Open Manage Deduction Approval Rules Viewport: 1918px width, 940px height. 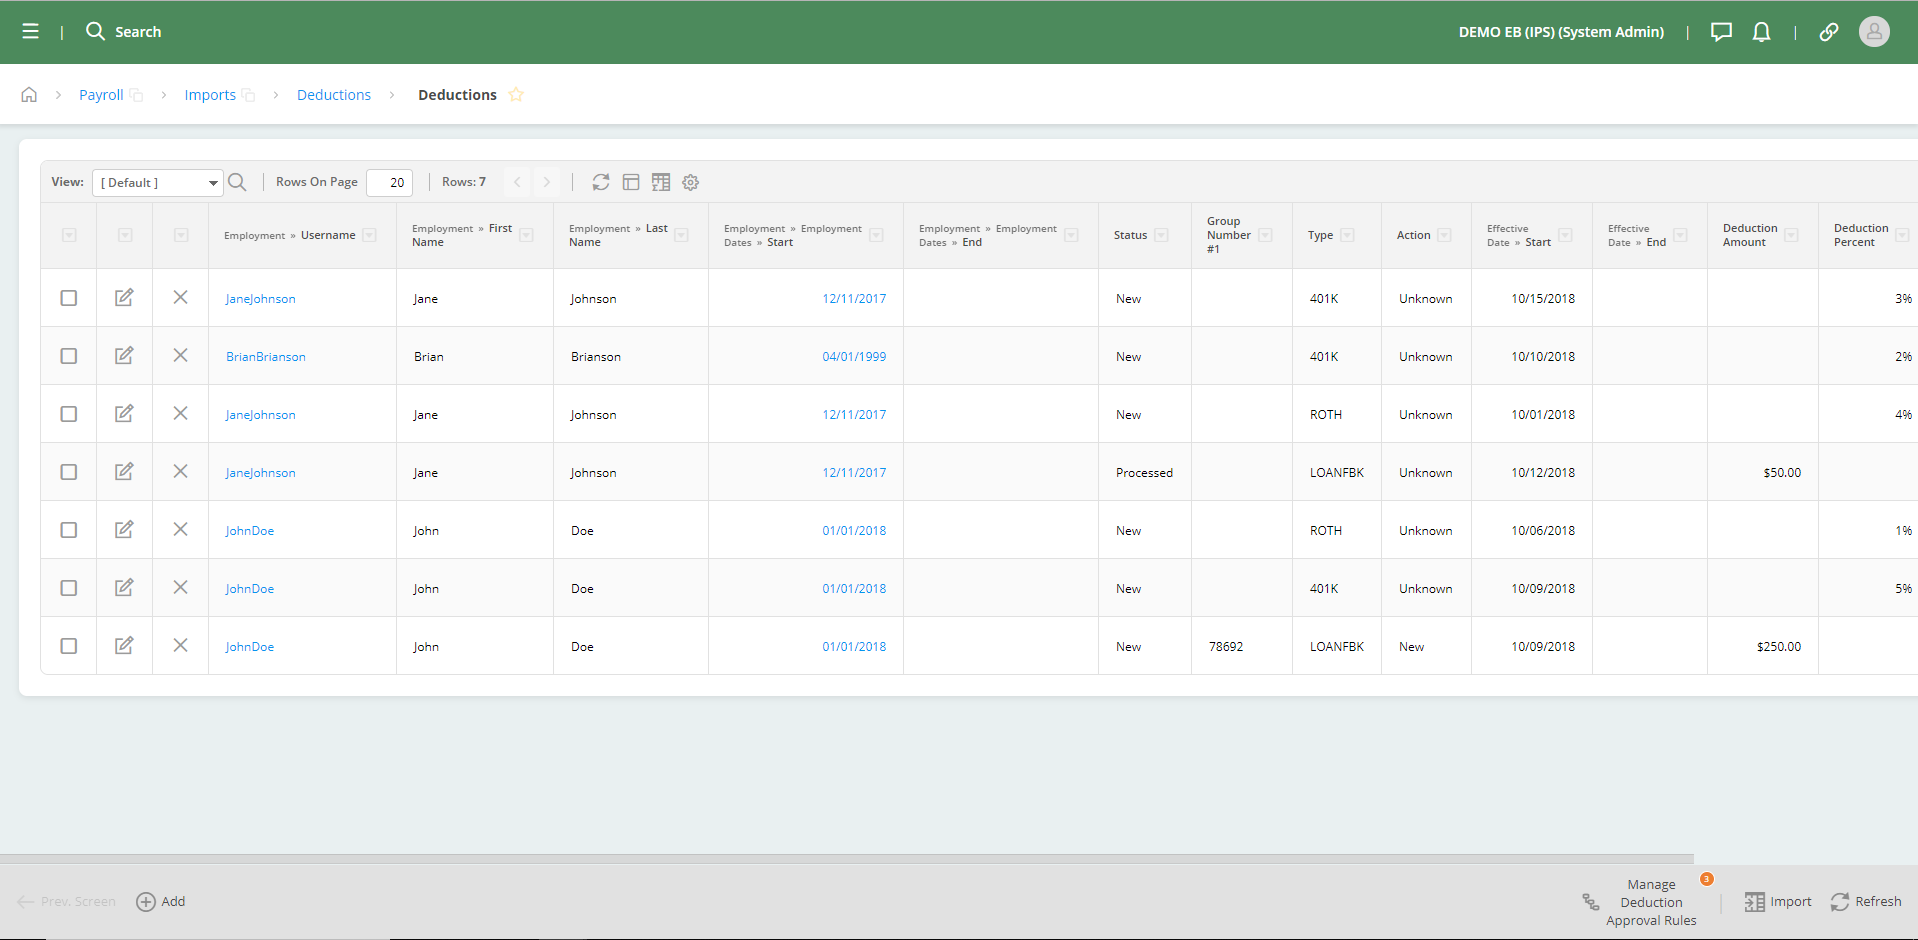point(1640,902)
